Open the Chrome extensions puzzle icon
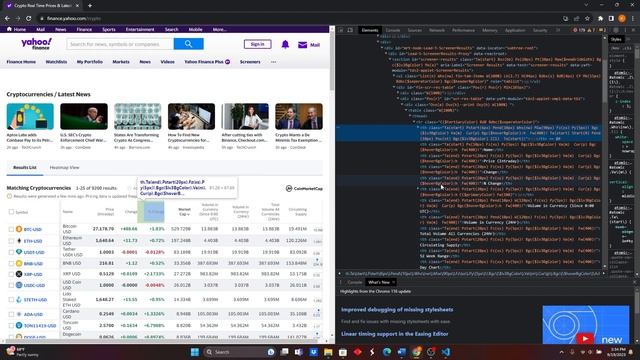This screenshot has width=640, height=360. click(600, 18)
